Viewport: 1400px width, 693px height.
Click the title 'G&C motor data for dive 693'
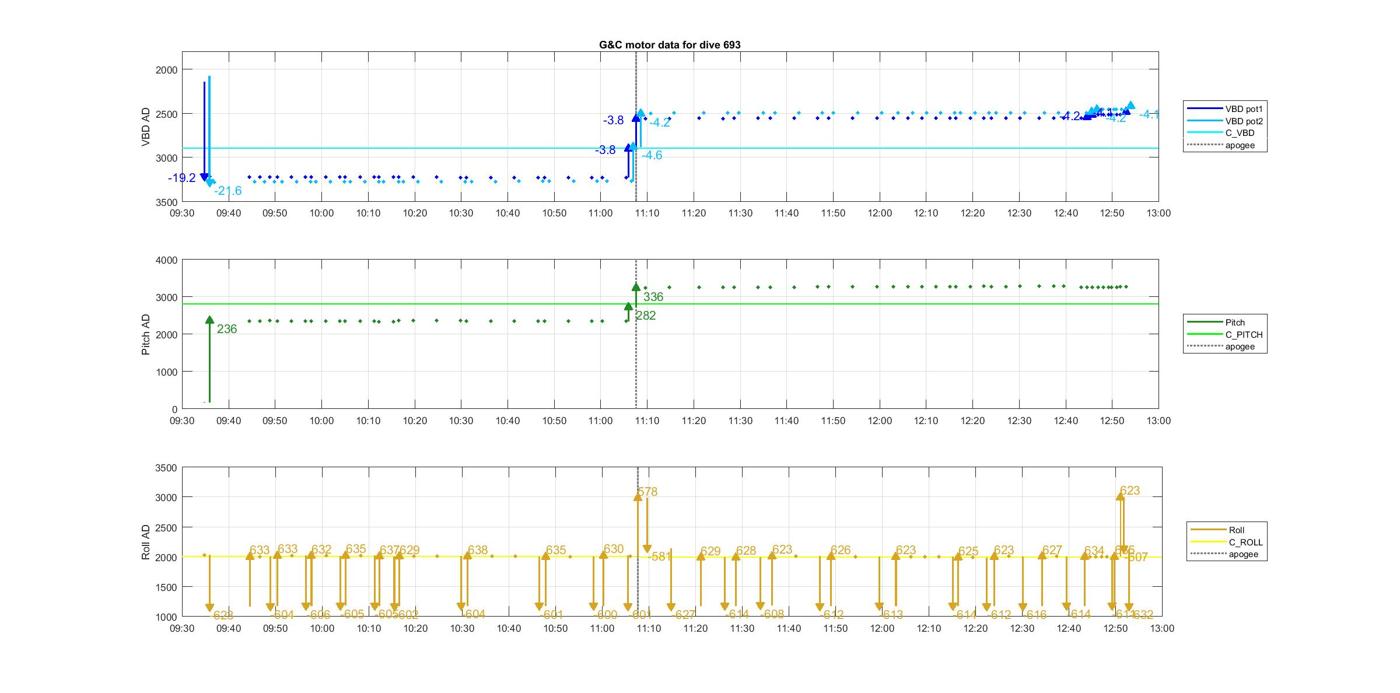pos(669,45)
